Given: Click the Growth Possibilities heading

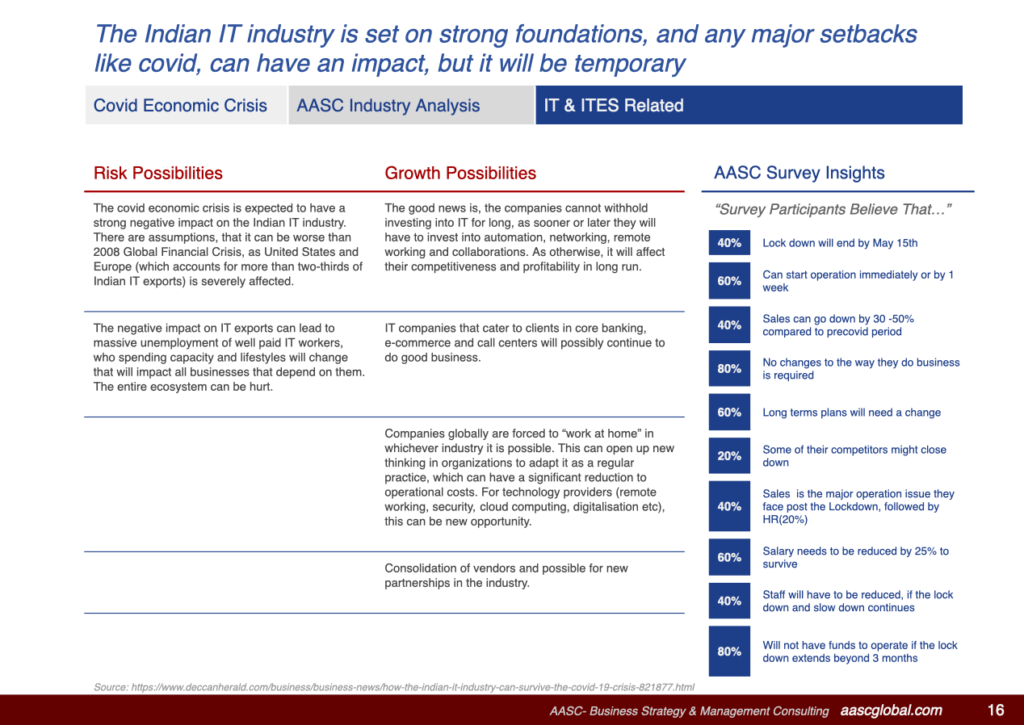Looking at the screenshot, I should 460,173.
